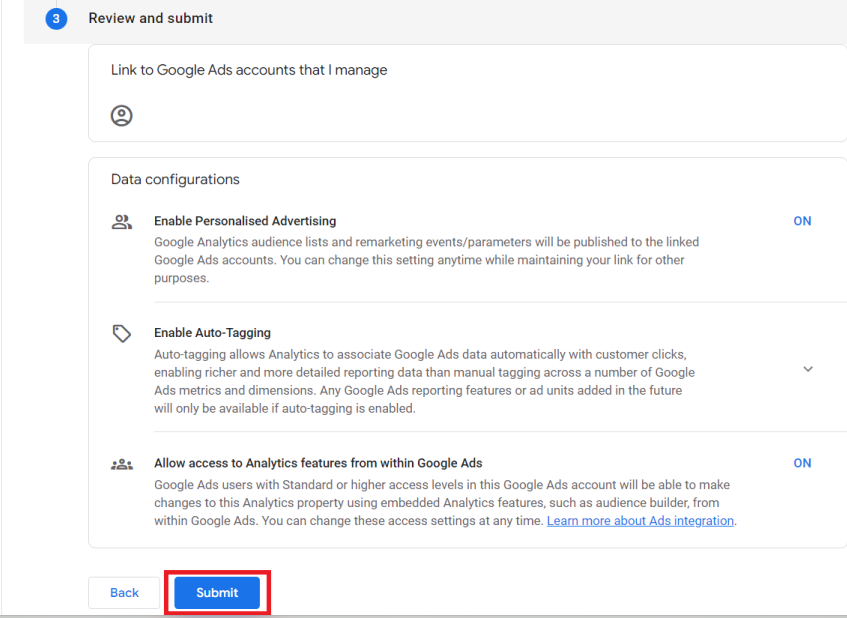Click Allow access to Analytics features heading

click(x=318, y=463)
